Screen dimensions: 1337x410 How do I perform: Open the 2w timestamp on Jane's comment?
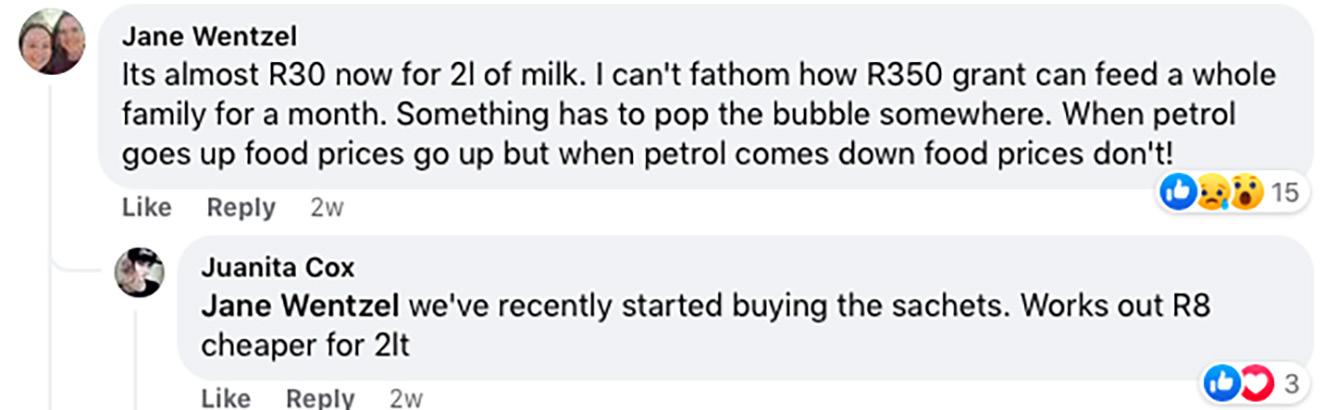pos(327,208)
